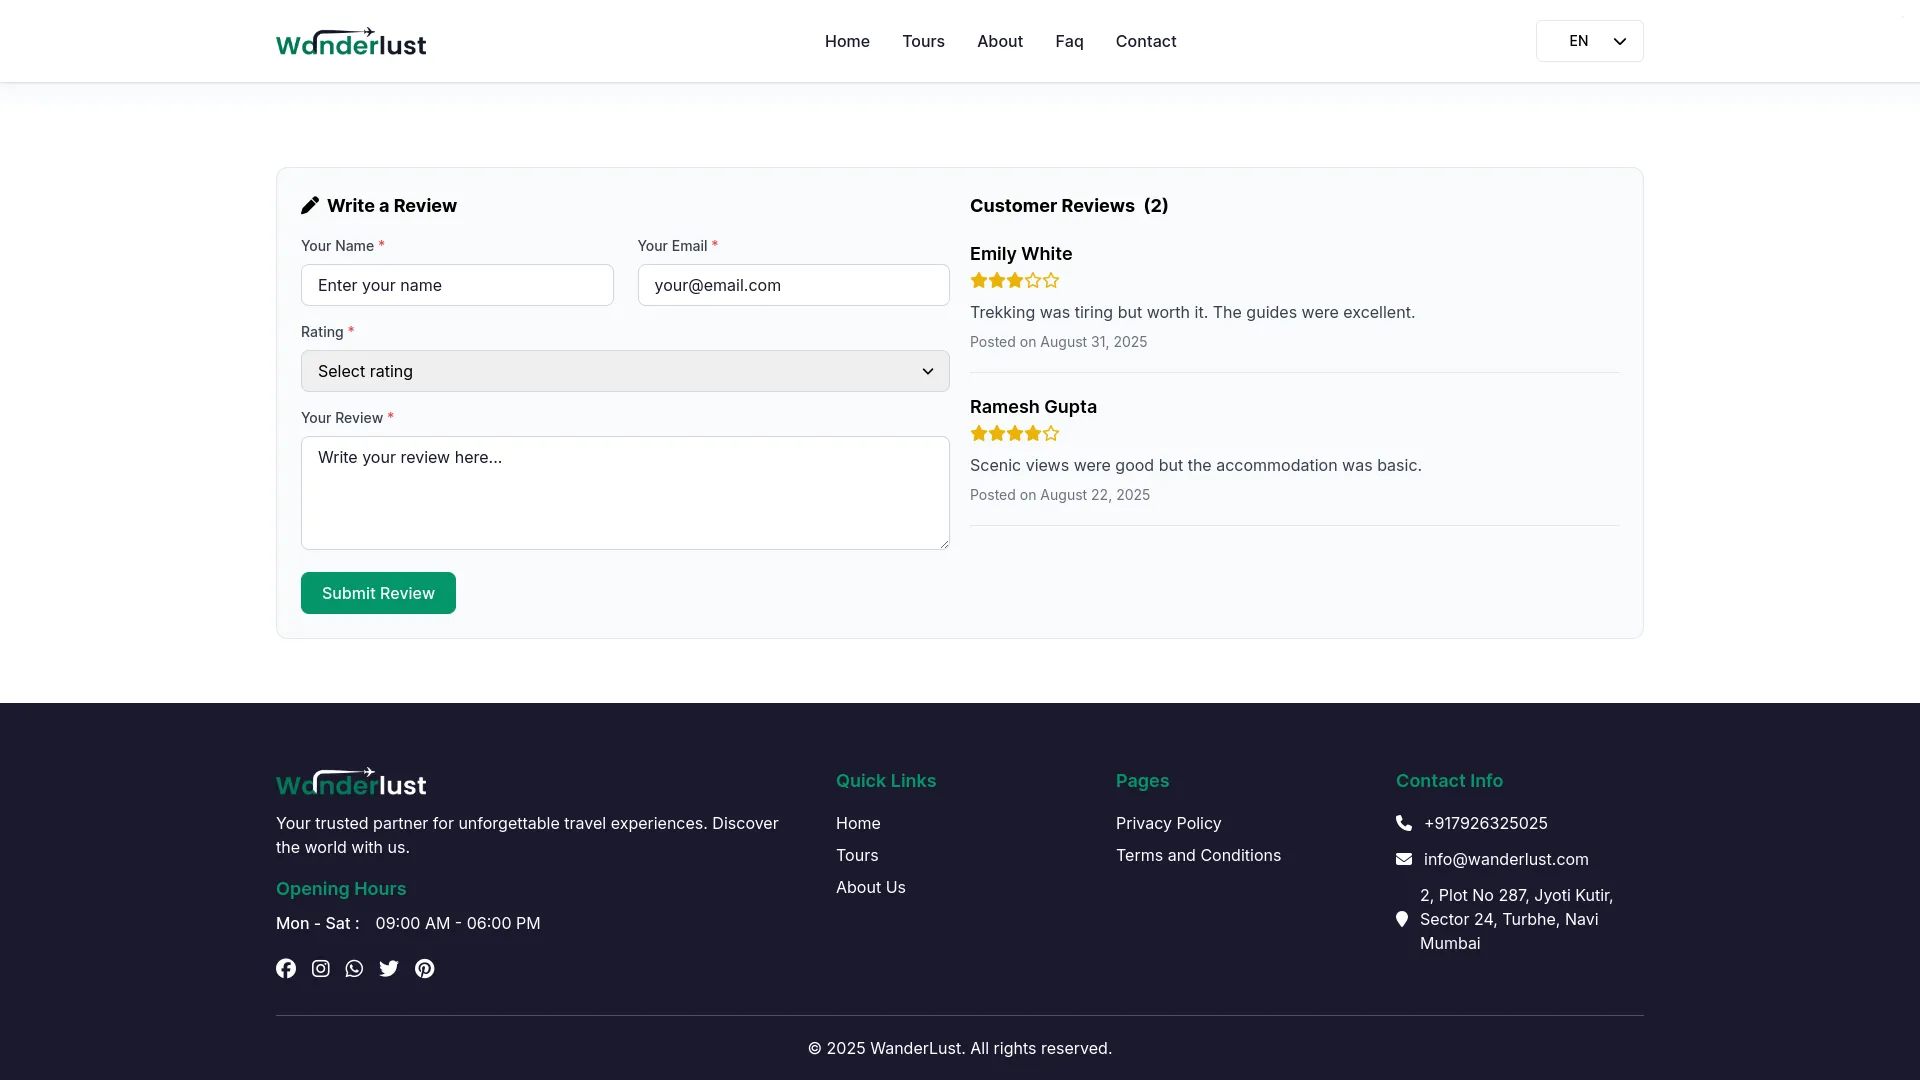Click the Opening Hours heading
The width and height of the screenshot is (1920, 1080).
(x=341, y=889)
